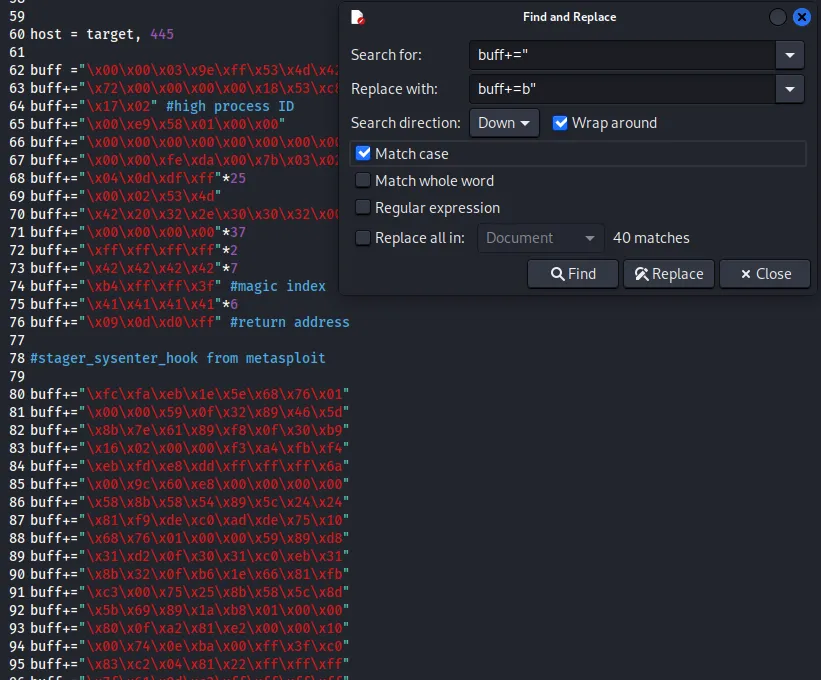Click line number 78 in the gutter
The width and height of the screenshot is (821, 680).
point(17,359)
